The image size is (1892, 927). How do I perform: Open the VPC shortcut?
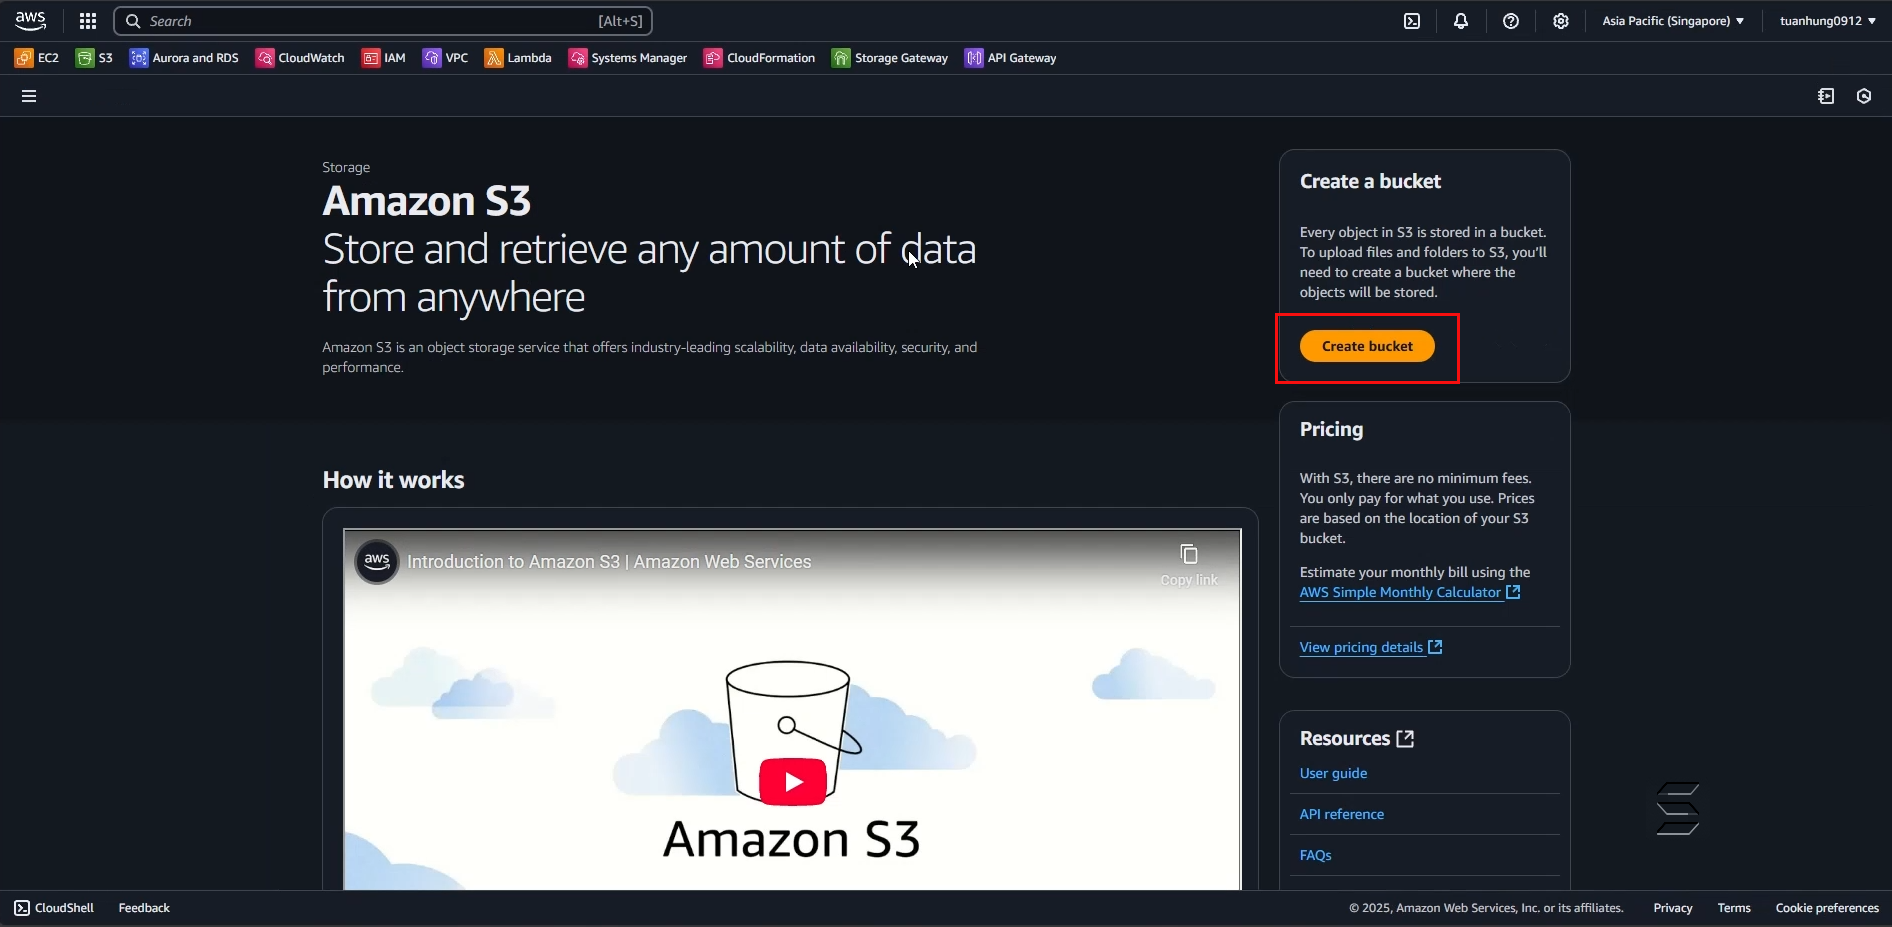tap(445, 58)
